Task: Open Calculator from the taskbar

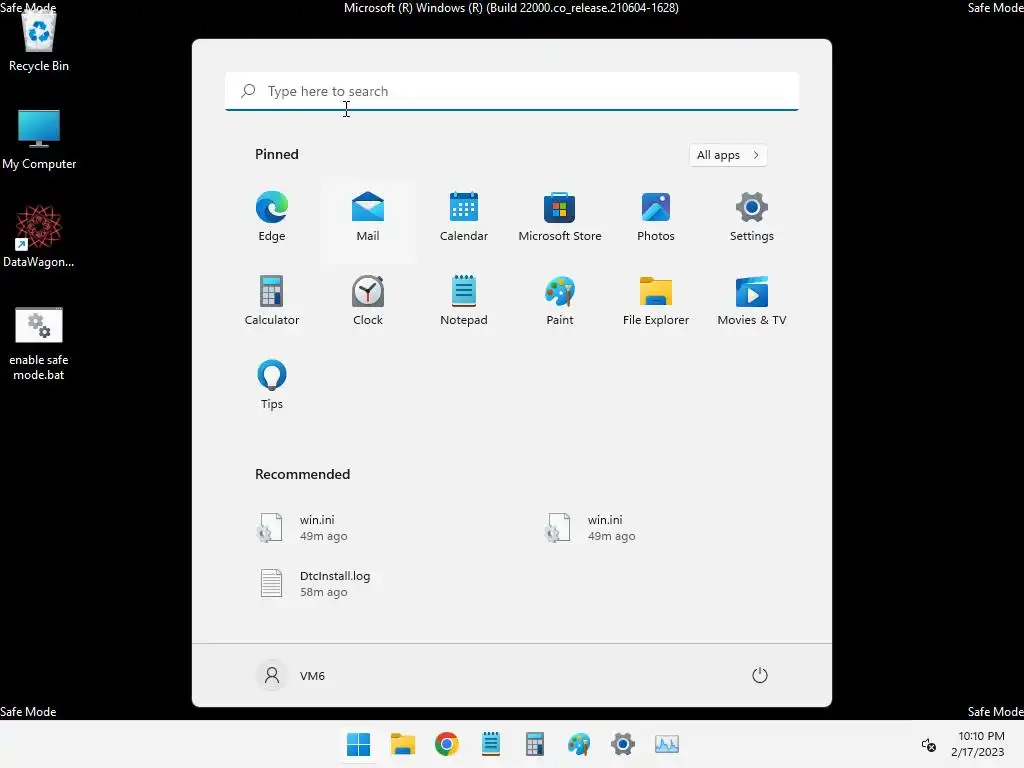Action: [535, 744]
